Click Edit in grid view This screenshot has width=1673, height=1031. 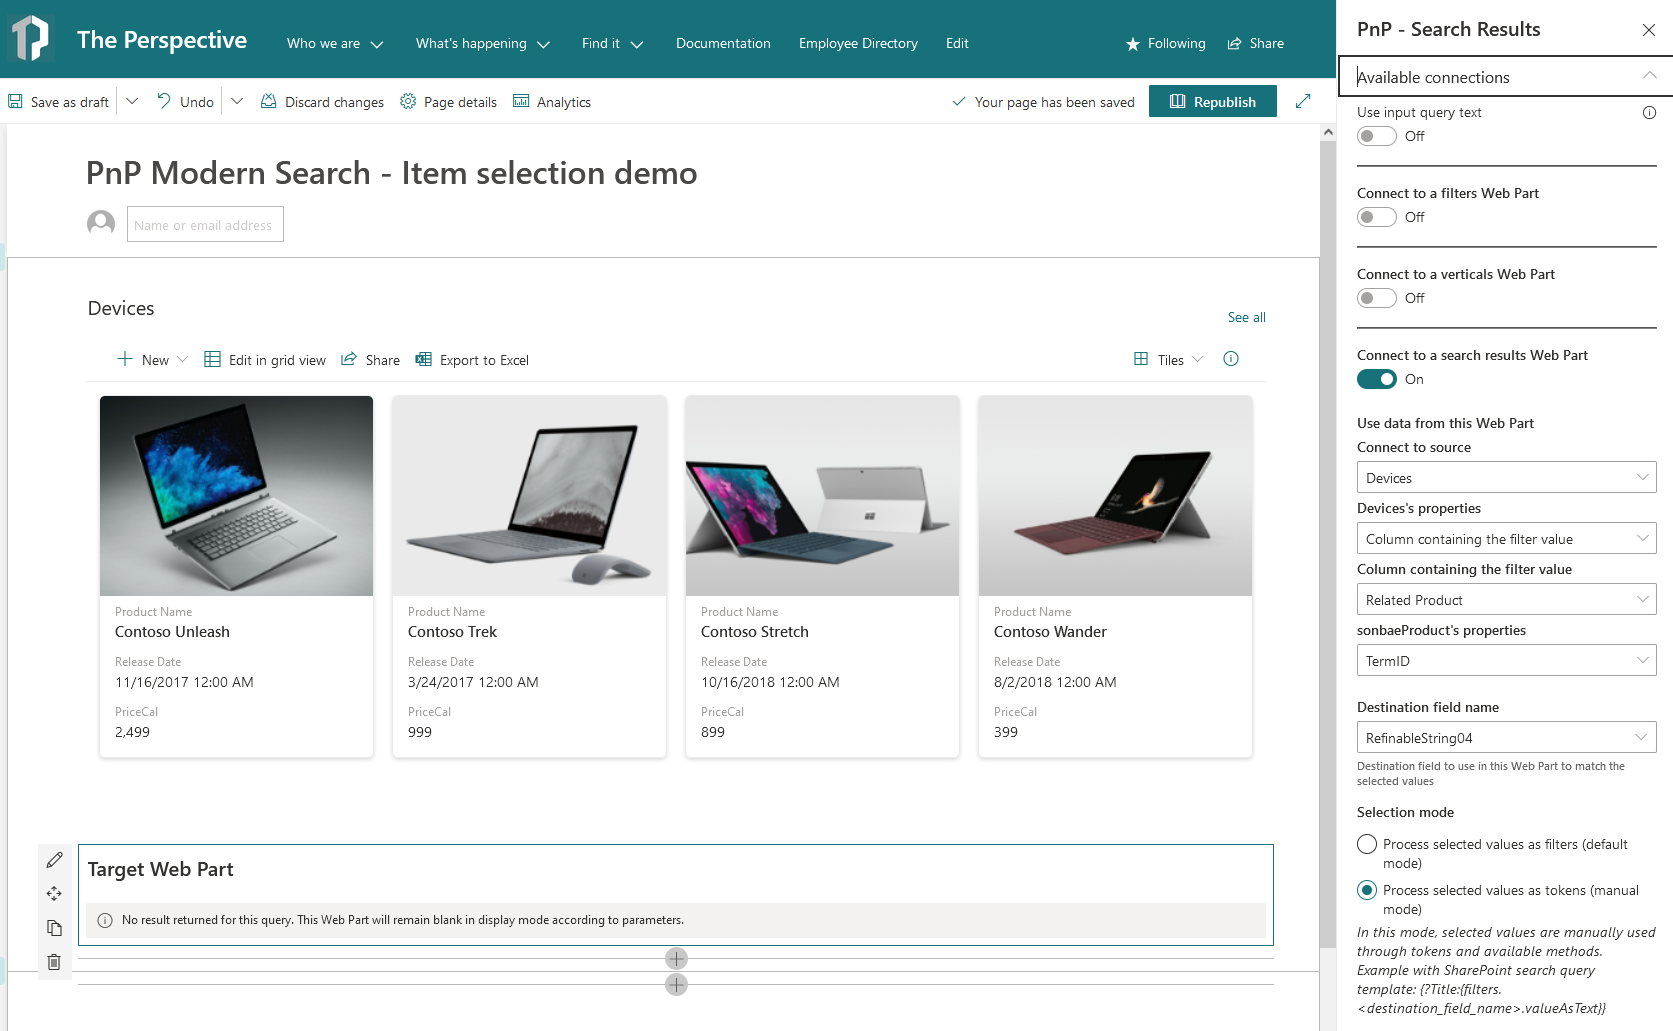[265, 359]
